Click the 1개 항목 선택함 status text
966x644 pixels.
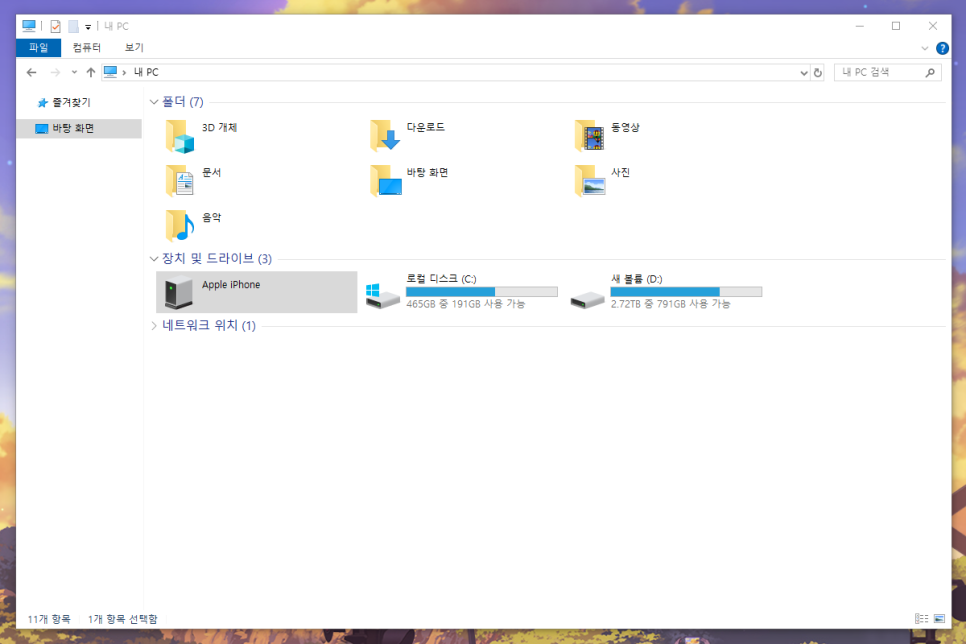123,619
